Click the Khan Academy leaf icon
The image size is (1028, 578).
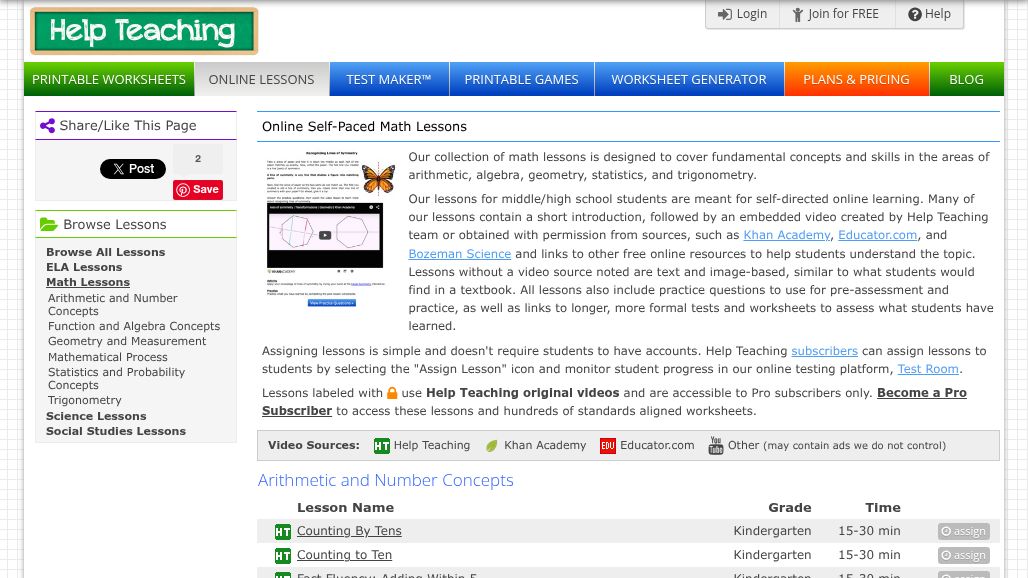492,446
